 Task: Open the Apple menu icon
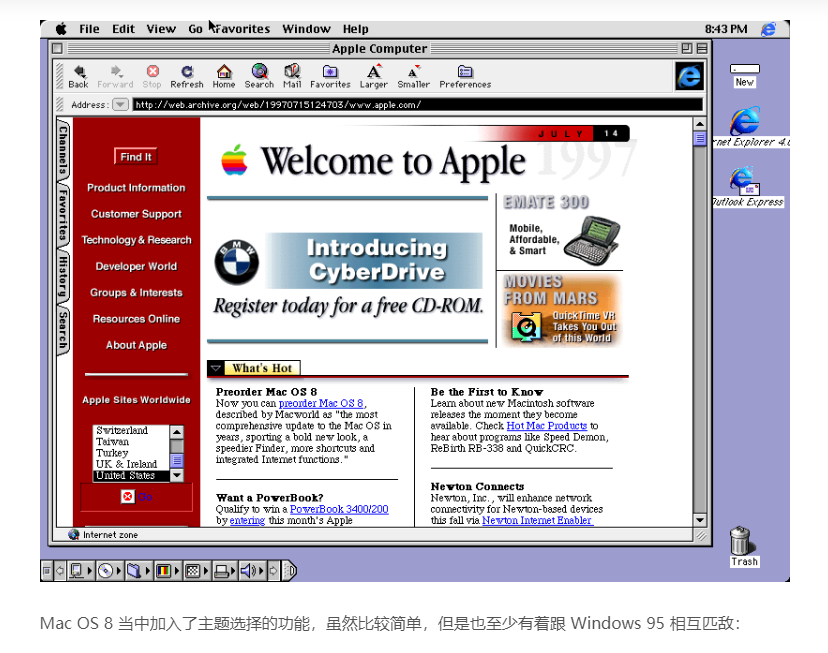coord(61,29)
